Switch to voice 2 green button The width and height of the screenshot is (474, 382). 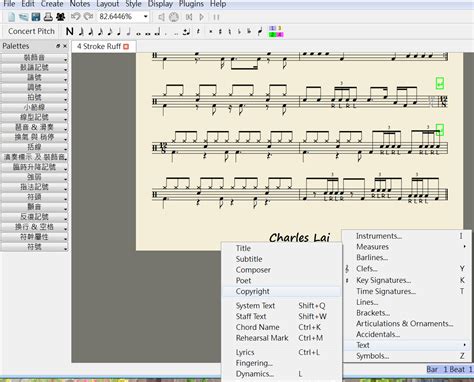pyautogui.click(x=273, y=34)
